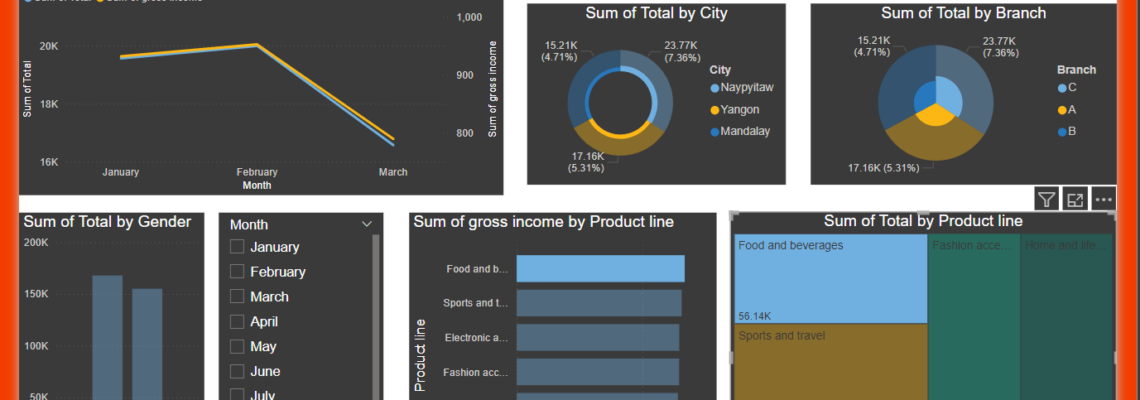
Task: Select the Sports and travel treemap tile
Action: point(831,361)
